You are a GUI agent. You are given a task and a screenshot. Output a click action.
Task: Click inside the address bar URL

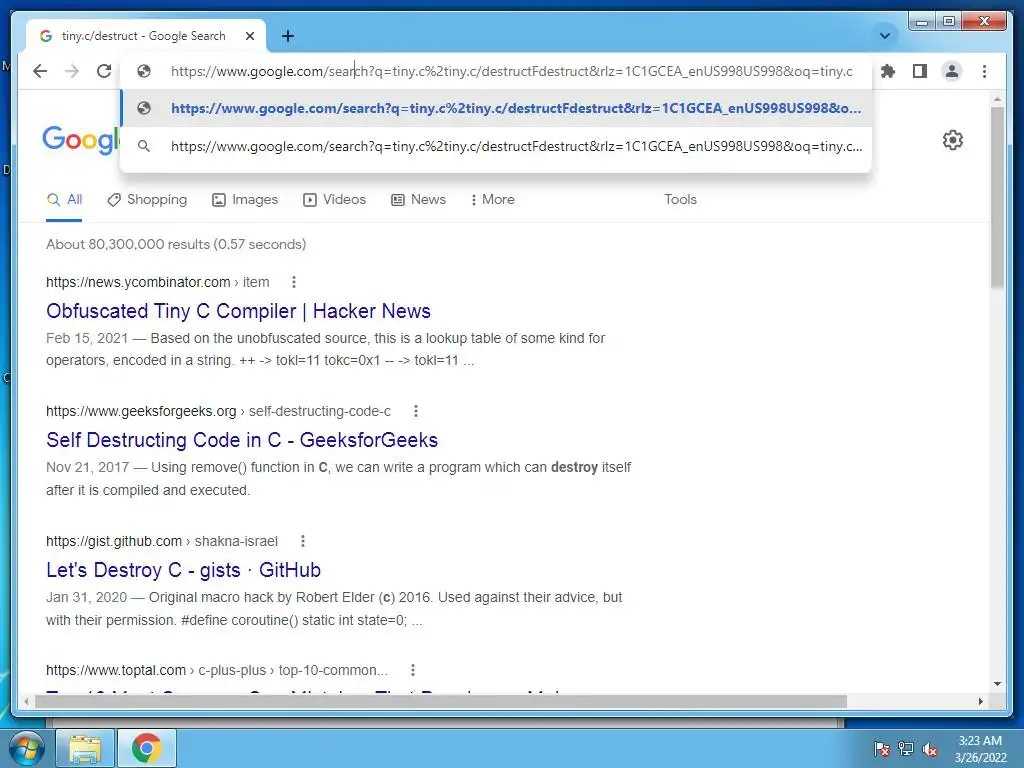point(511,71)
